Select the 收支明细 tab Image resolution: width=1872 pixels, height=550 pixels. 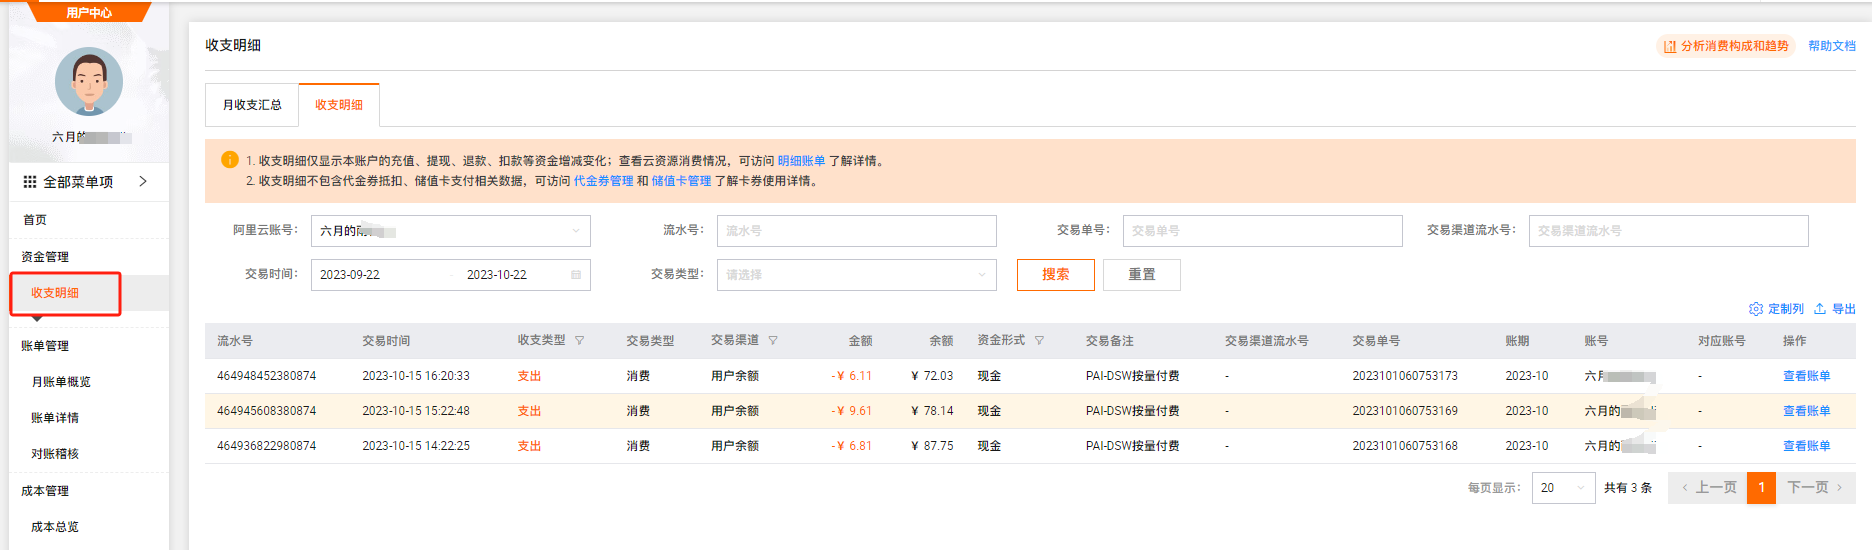click(339, 105)
